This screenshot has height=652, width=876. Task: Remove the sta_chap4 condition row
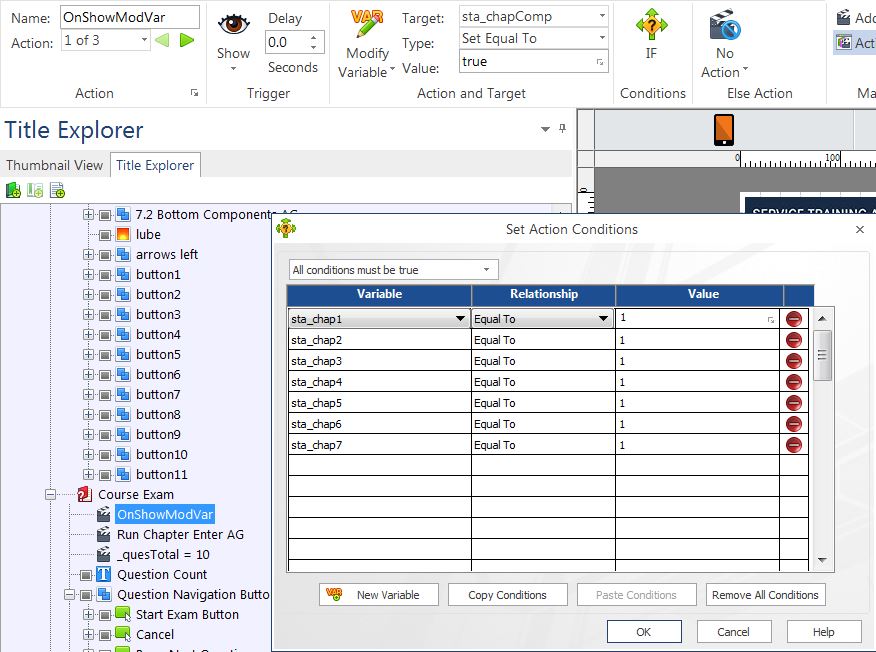[793, 382]
